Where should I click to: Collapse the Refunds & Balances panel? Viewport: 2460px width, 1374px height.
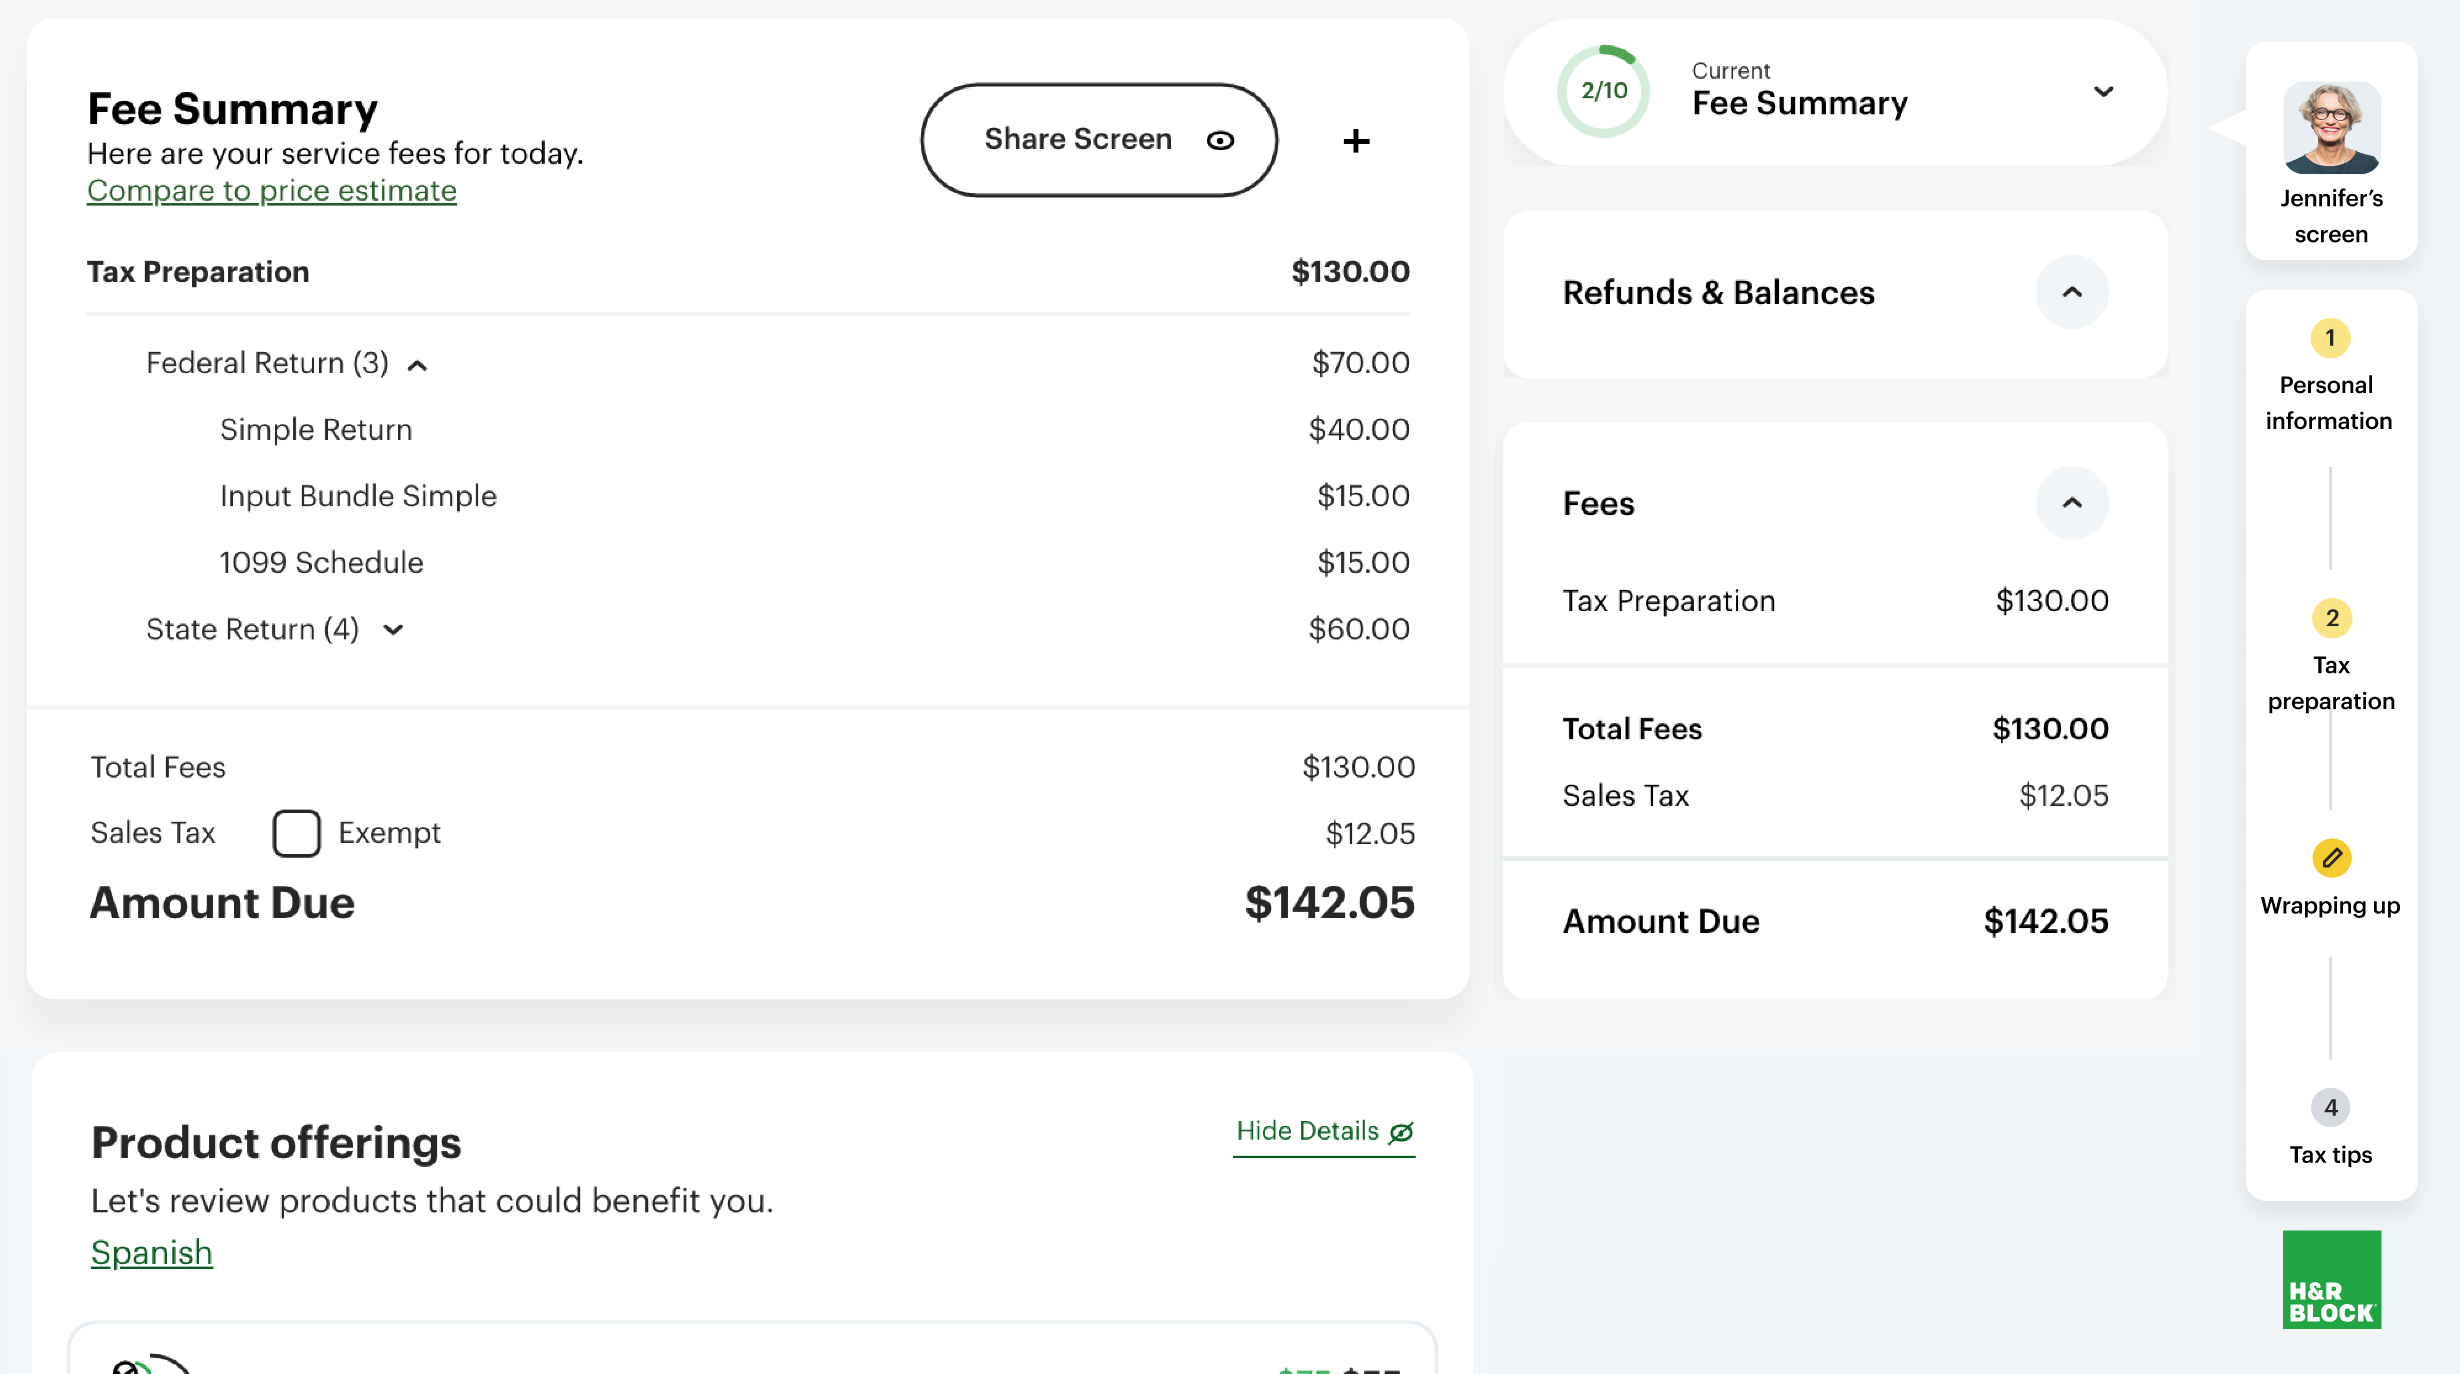point(2072,292)
